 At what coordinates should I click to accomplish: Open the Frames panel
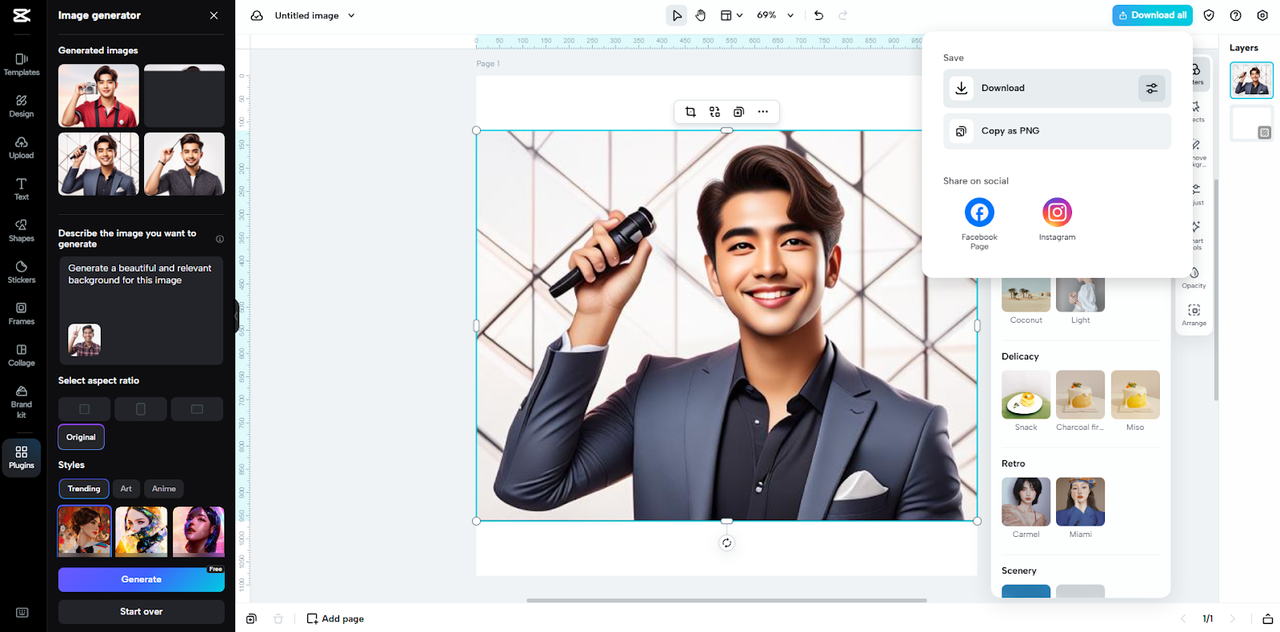click(x=21, y=314)
